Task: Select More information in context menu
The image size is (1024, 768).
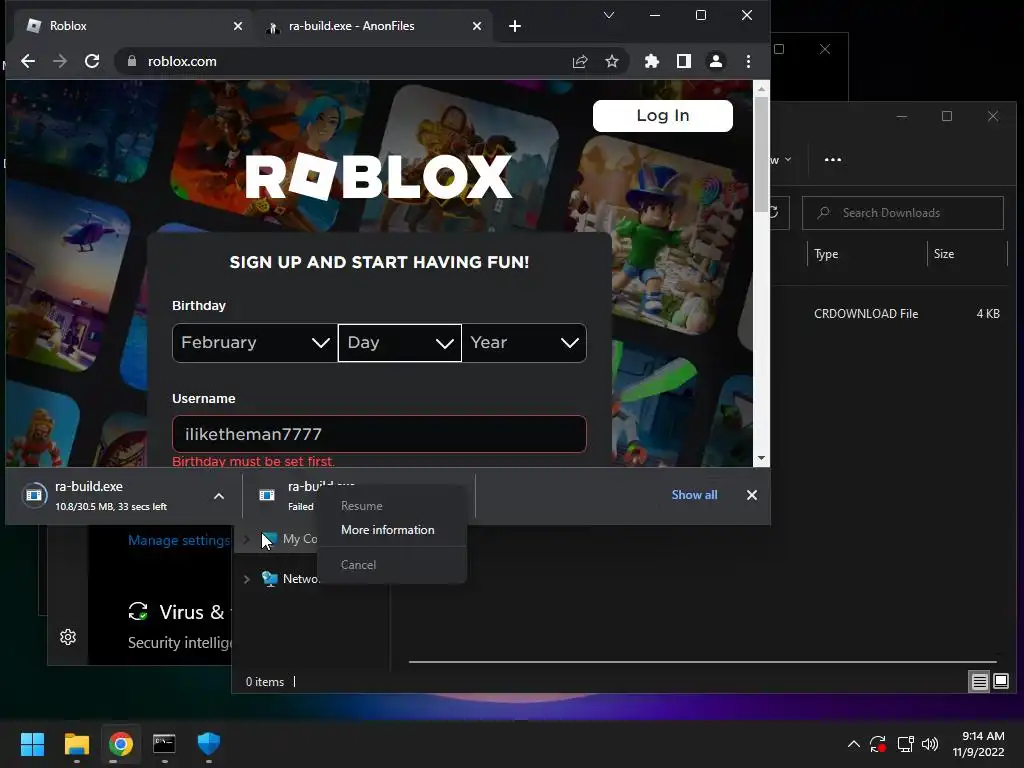Action: [x=392, y=530]
